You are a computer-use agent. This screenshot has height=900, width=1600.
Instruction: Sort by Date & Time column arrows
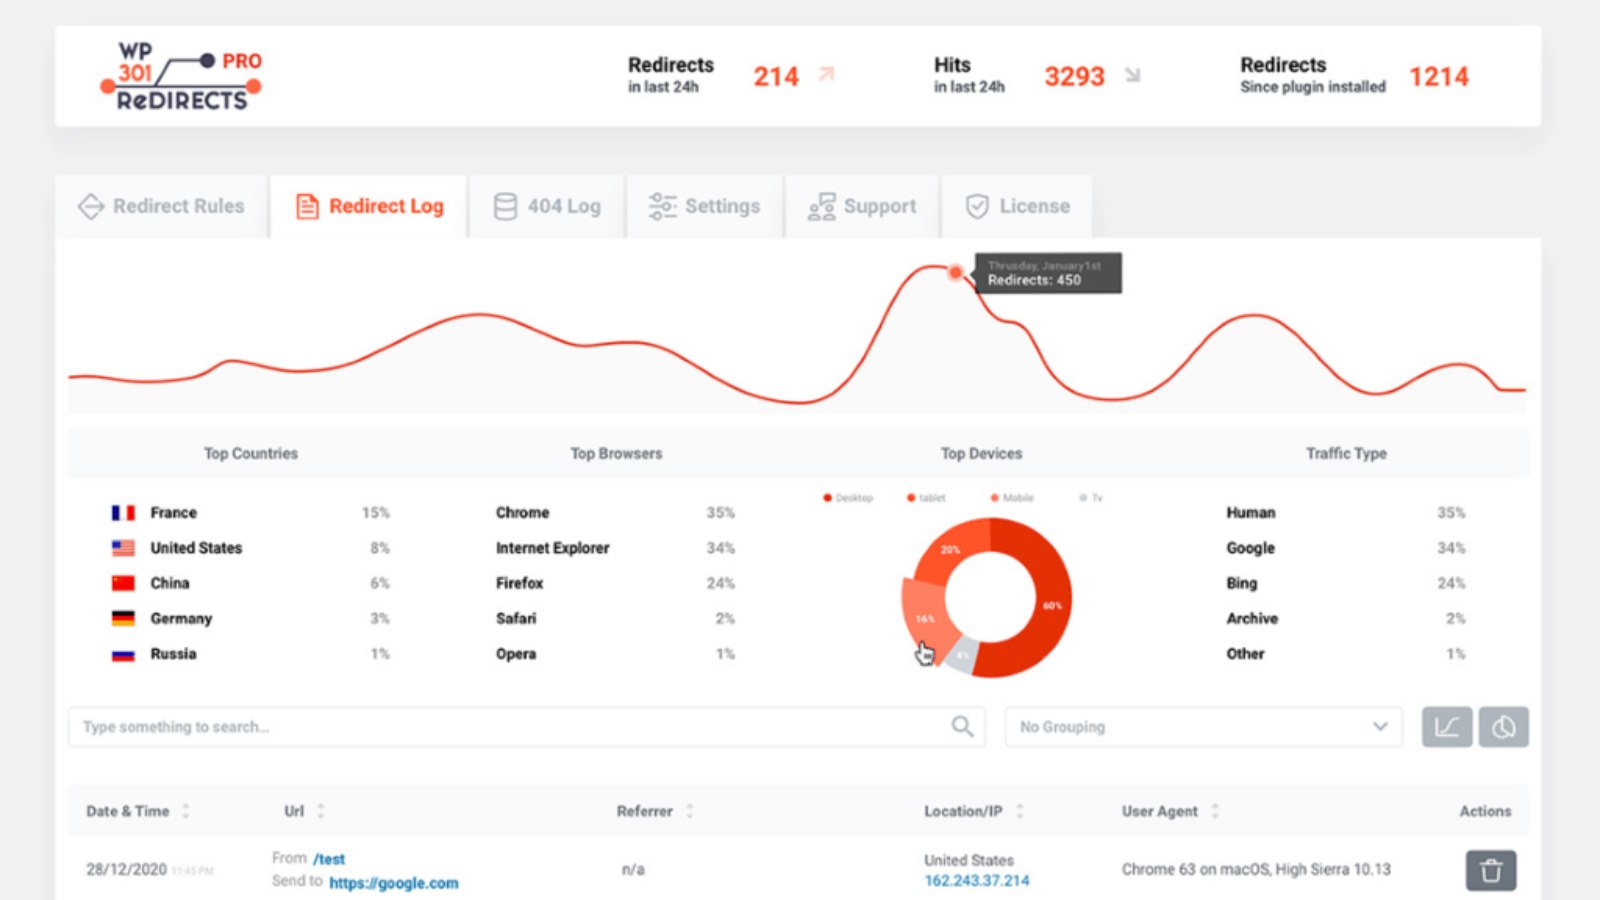[x=186, y=811]
